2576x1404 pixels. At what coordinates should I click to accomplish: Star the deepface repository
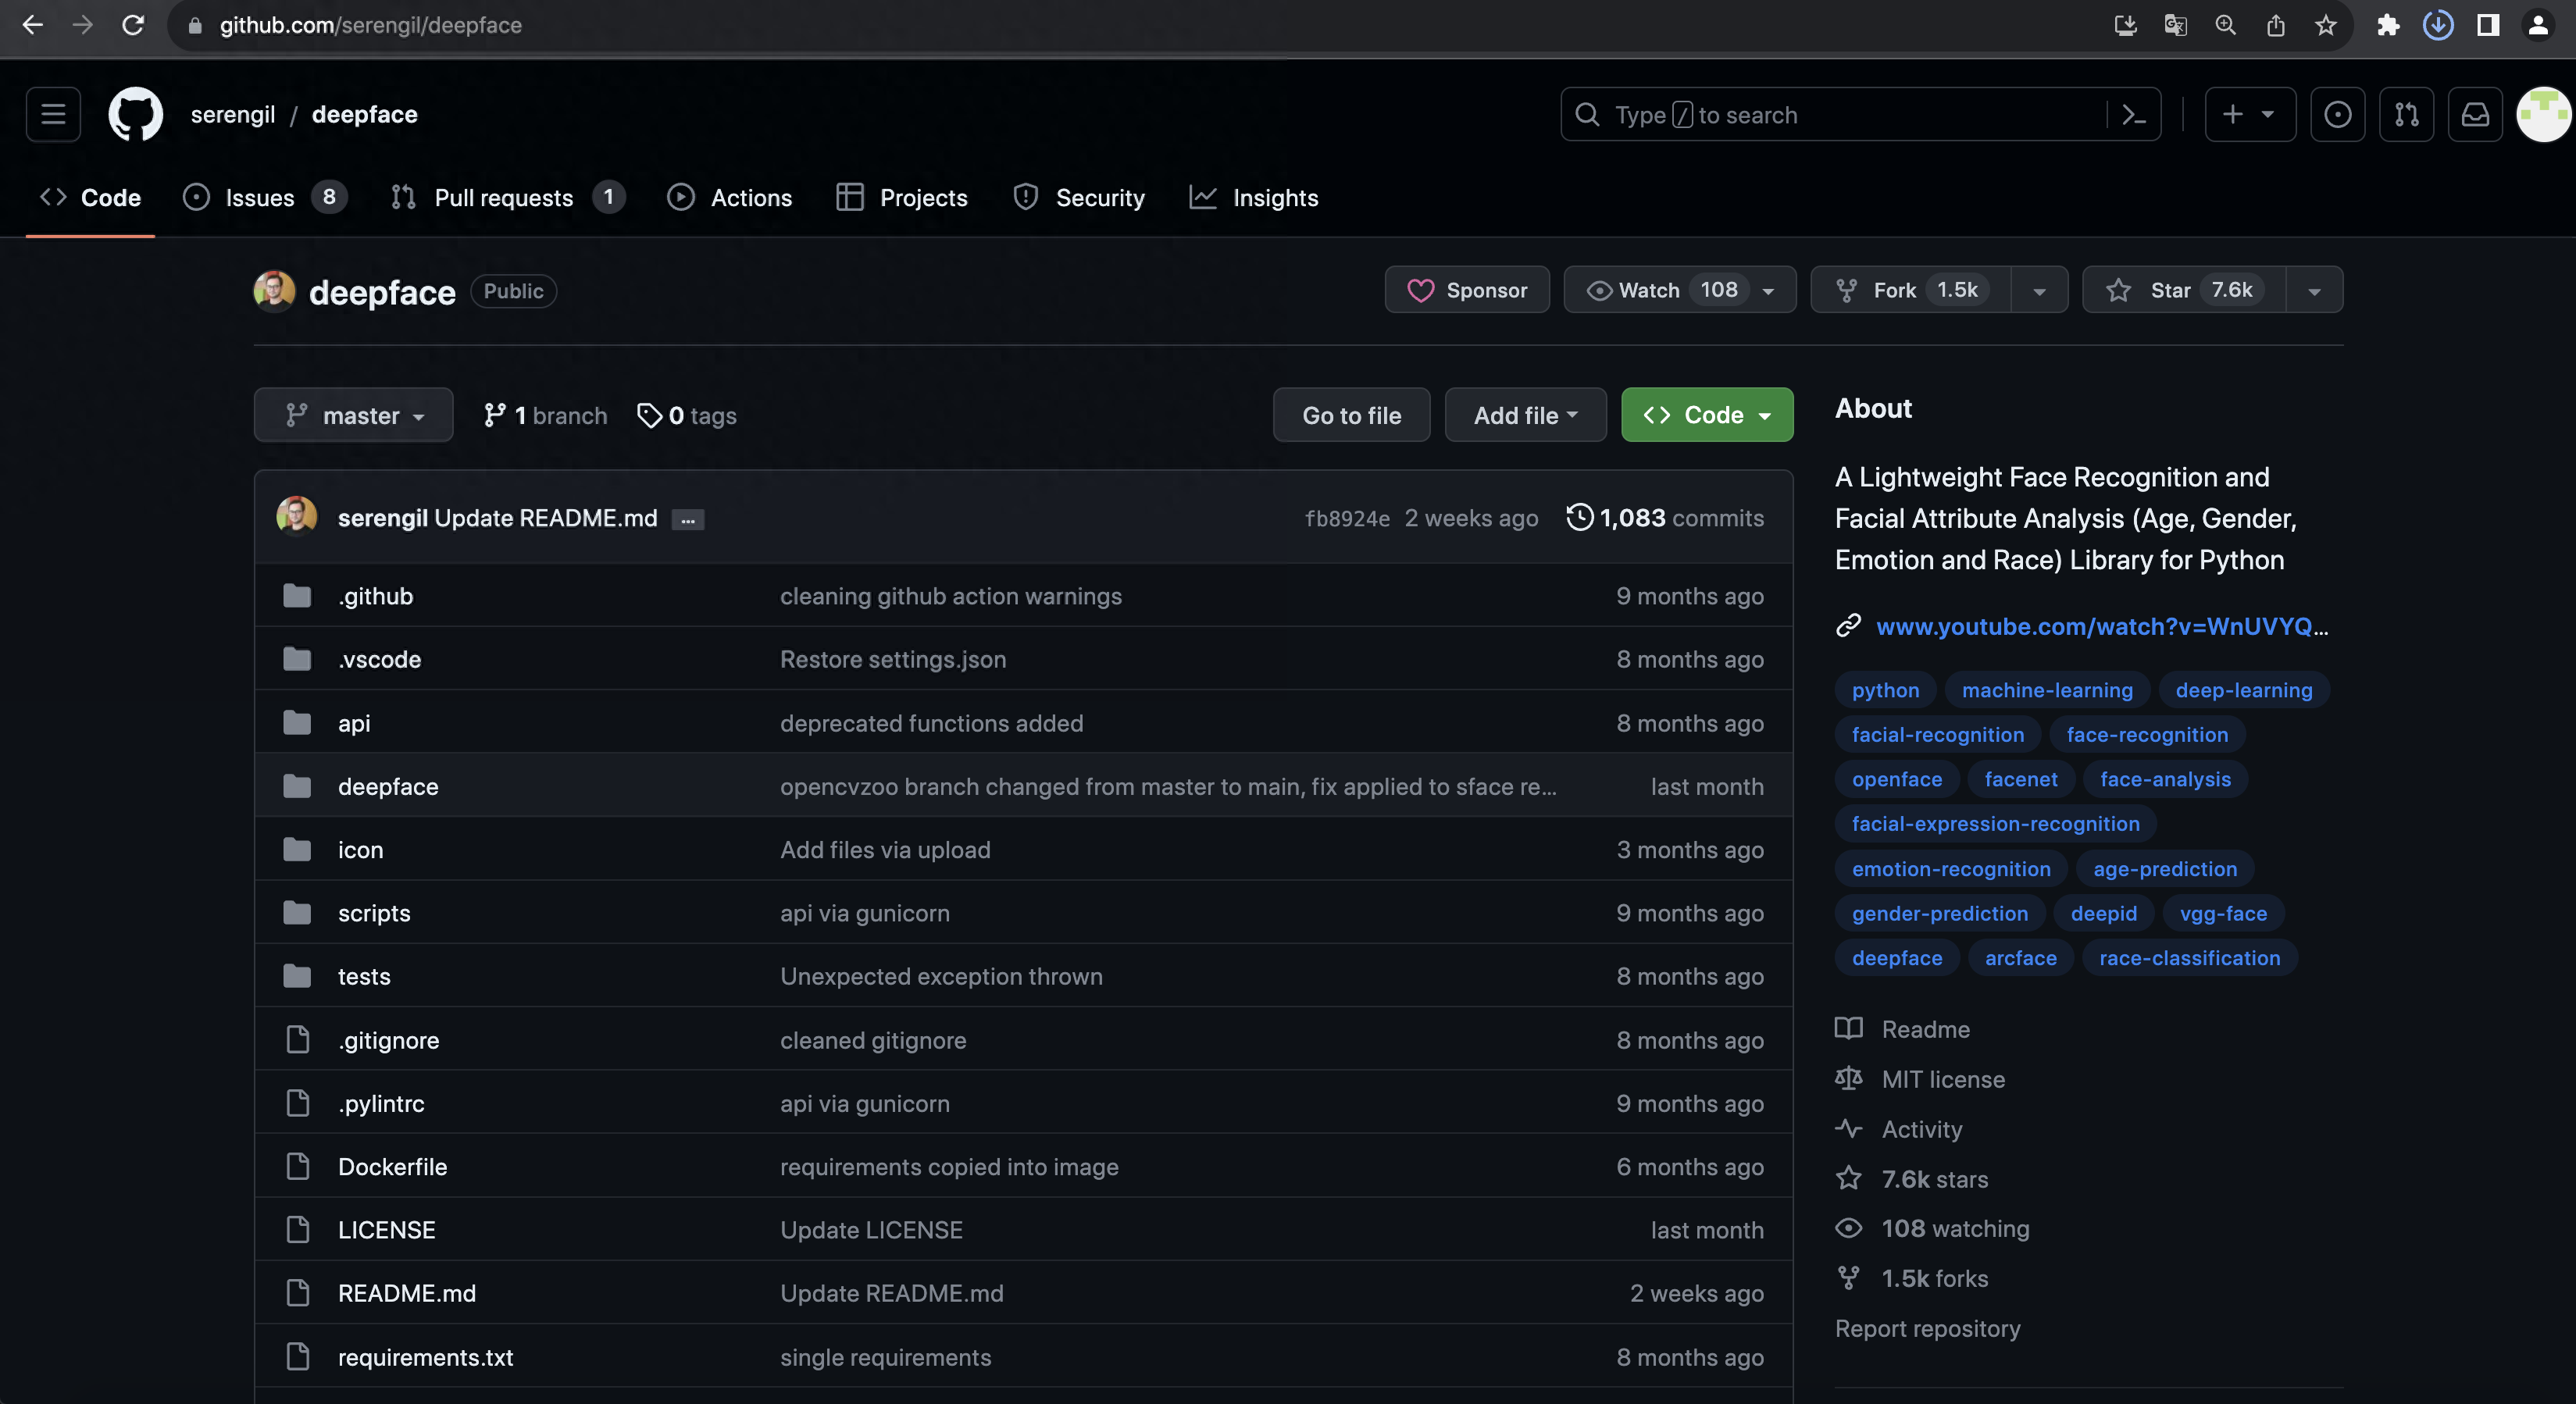[2184, 290]
